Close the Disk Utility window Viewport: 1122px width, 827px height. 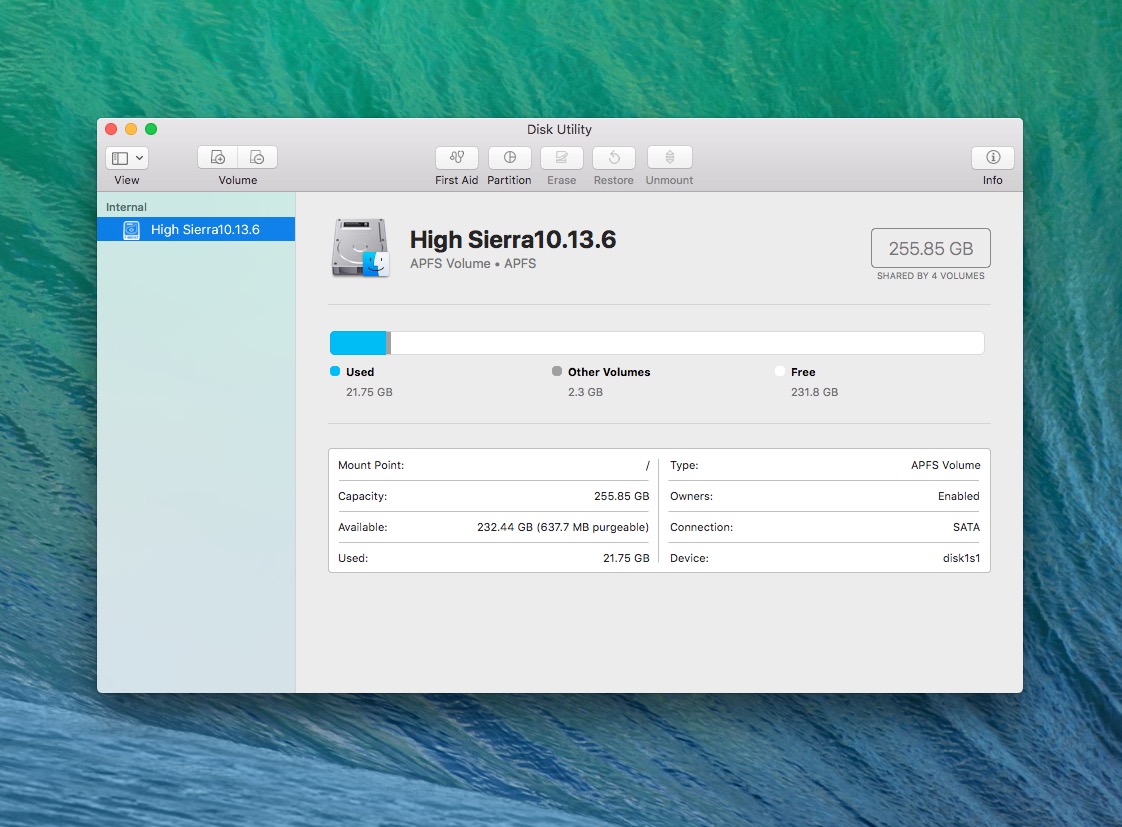111,129
